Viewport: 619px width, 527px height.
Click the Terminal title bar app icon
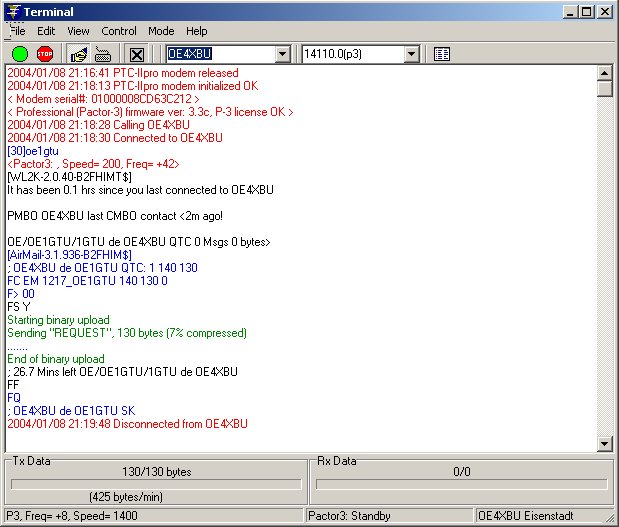point(13,11)
